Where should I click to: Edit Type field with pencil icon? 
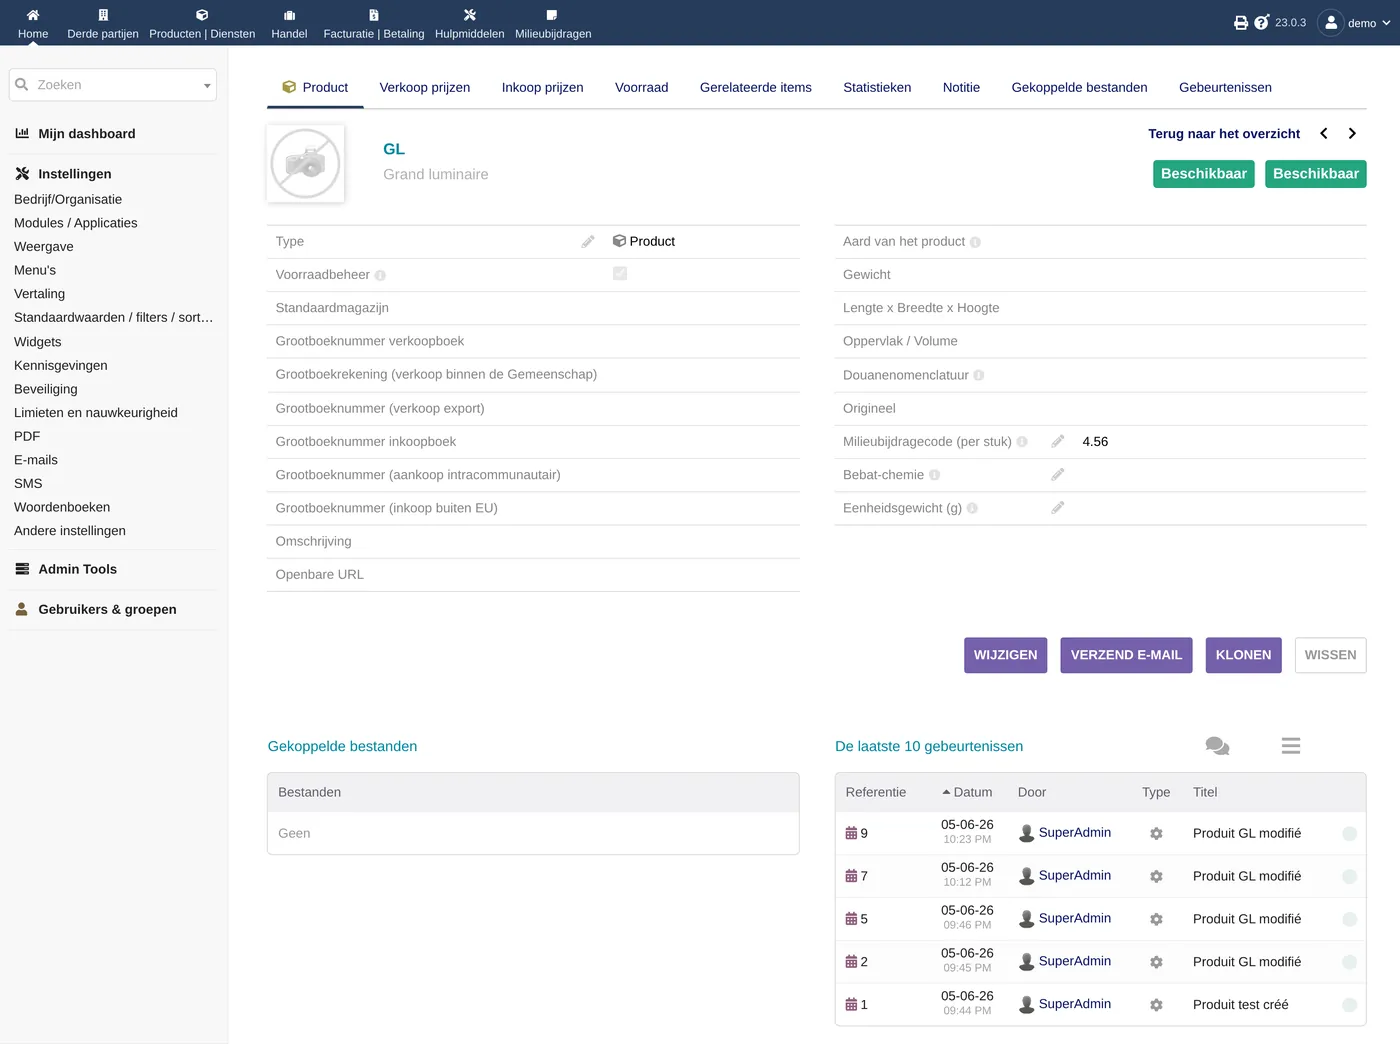588,241
